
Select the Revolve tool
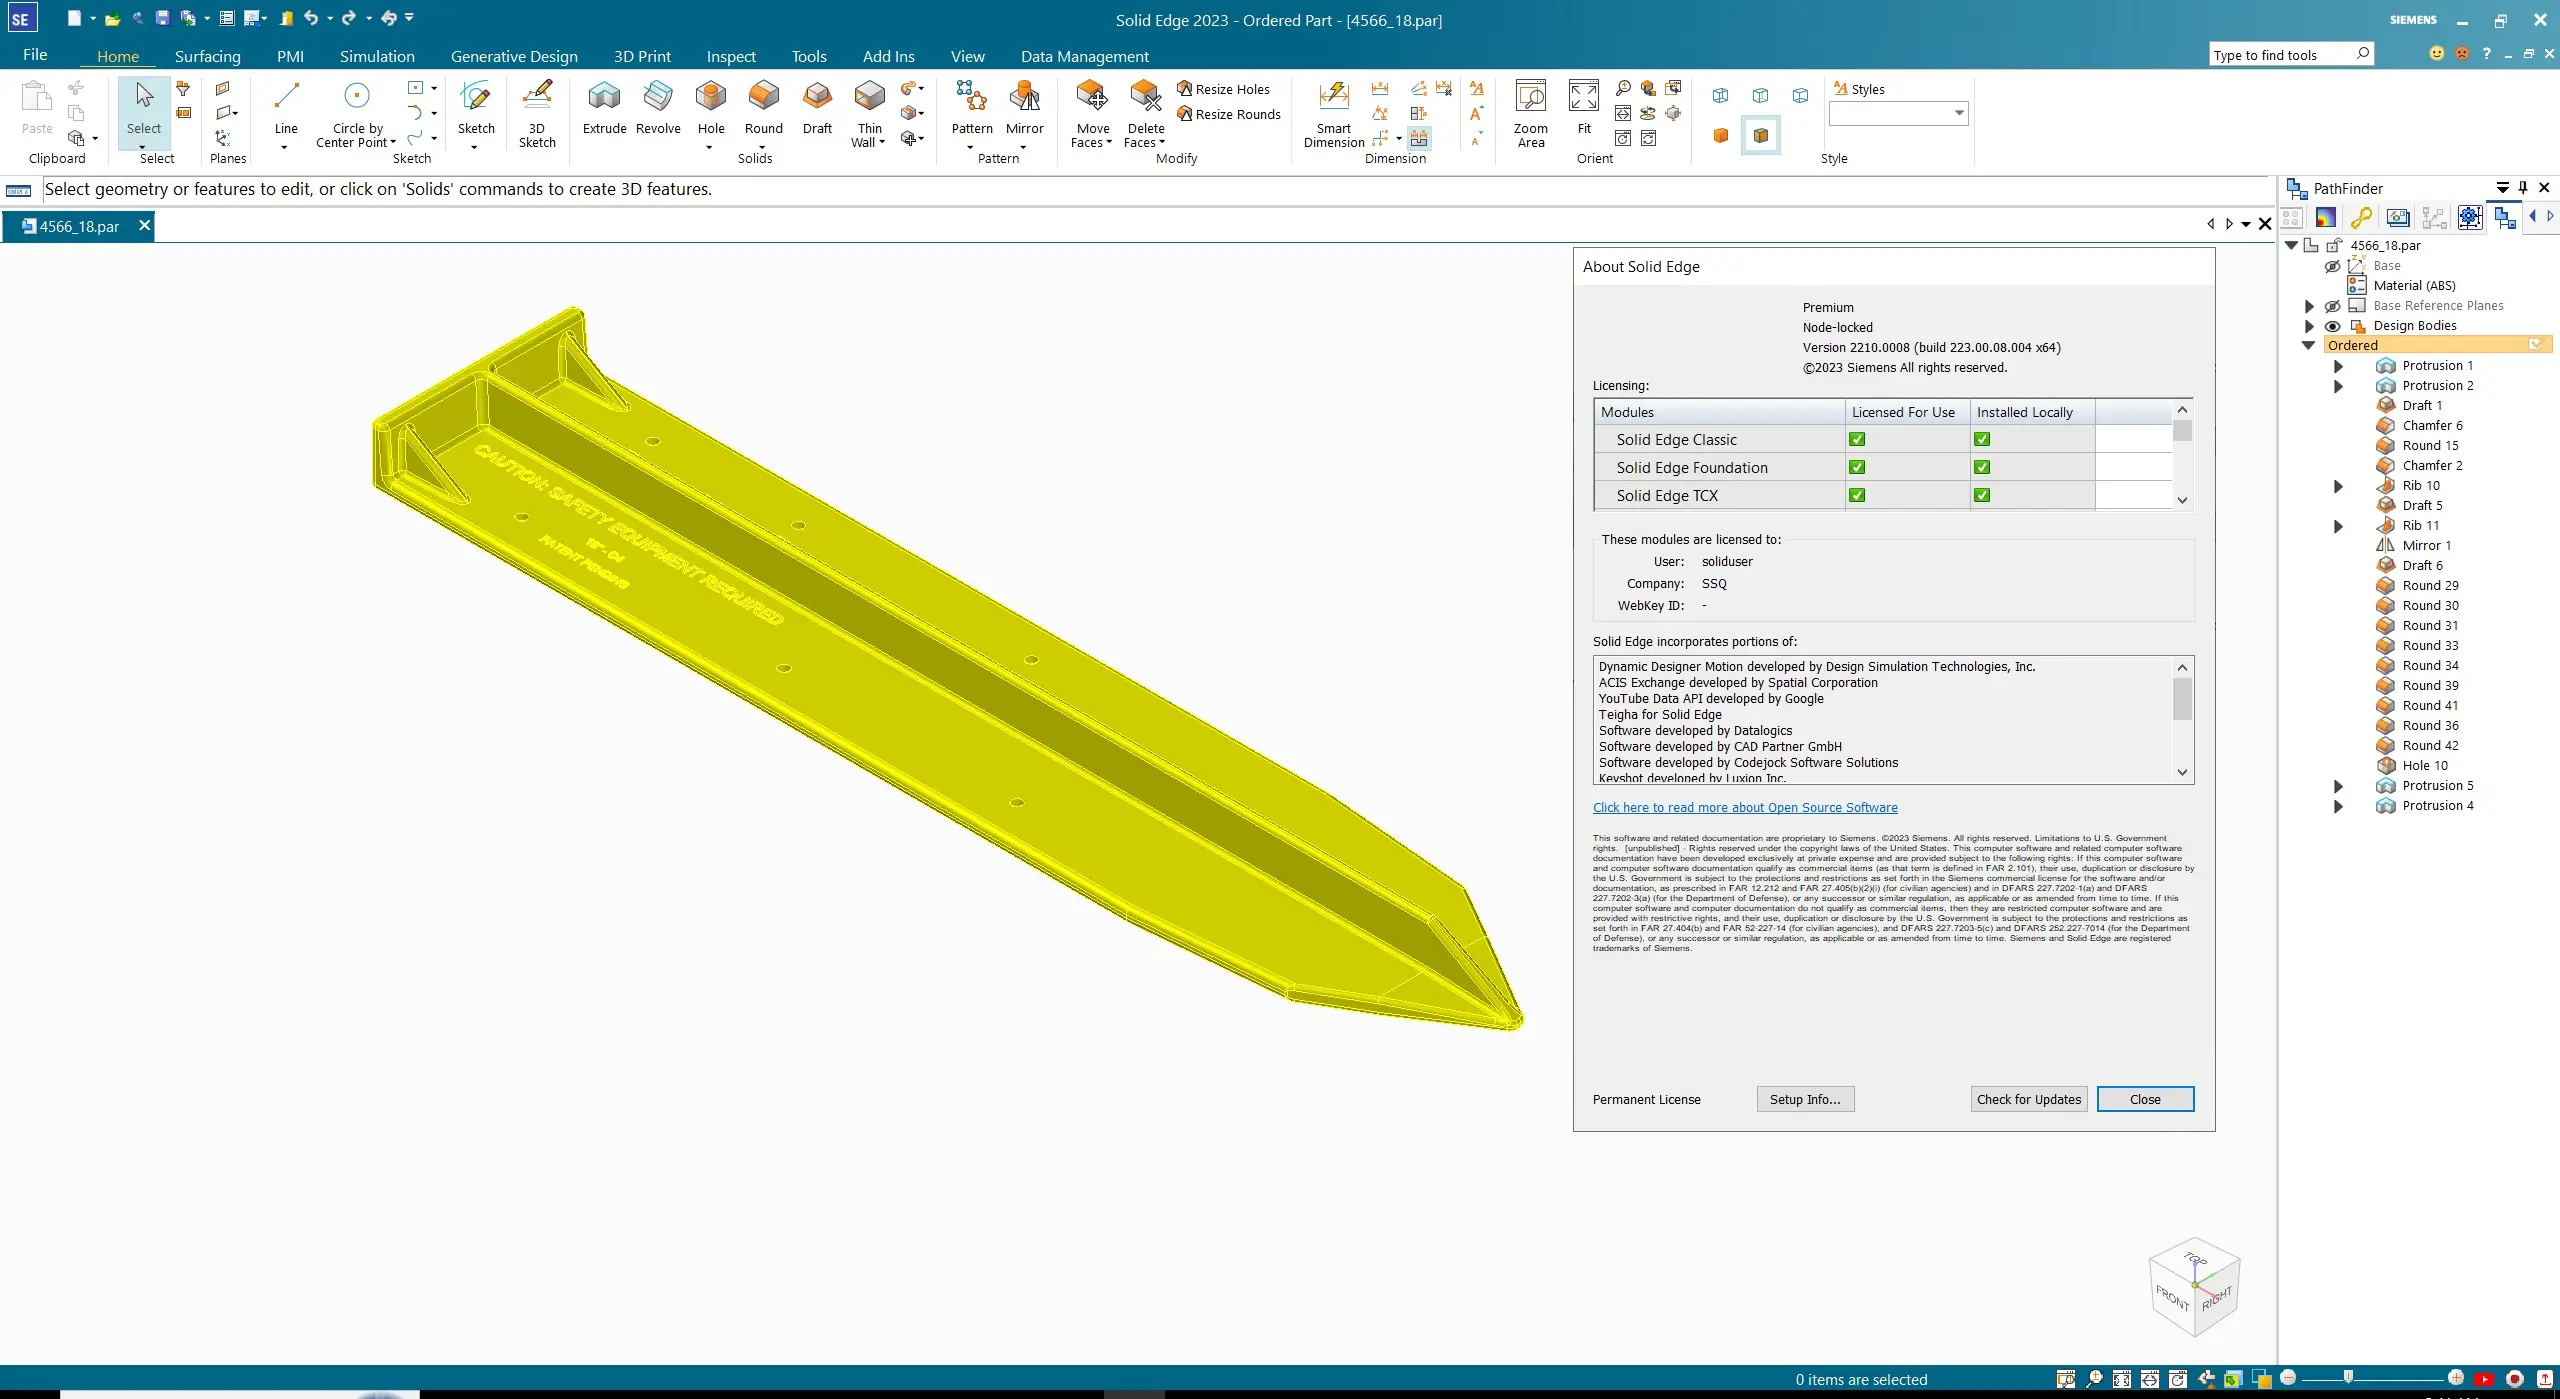pos(658,107)
